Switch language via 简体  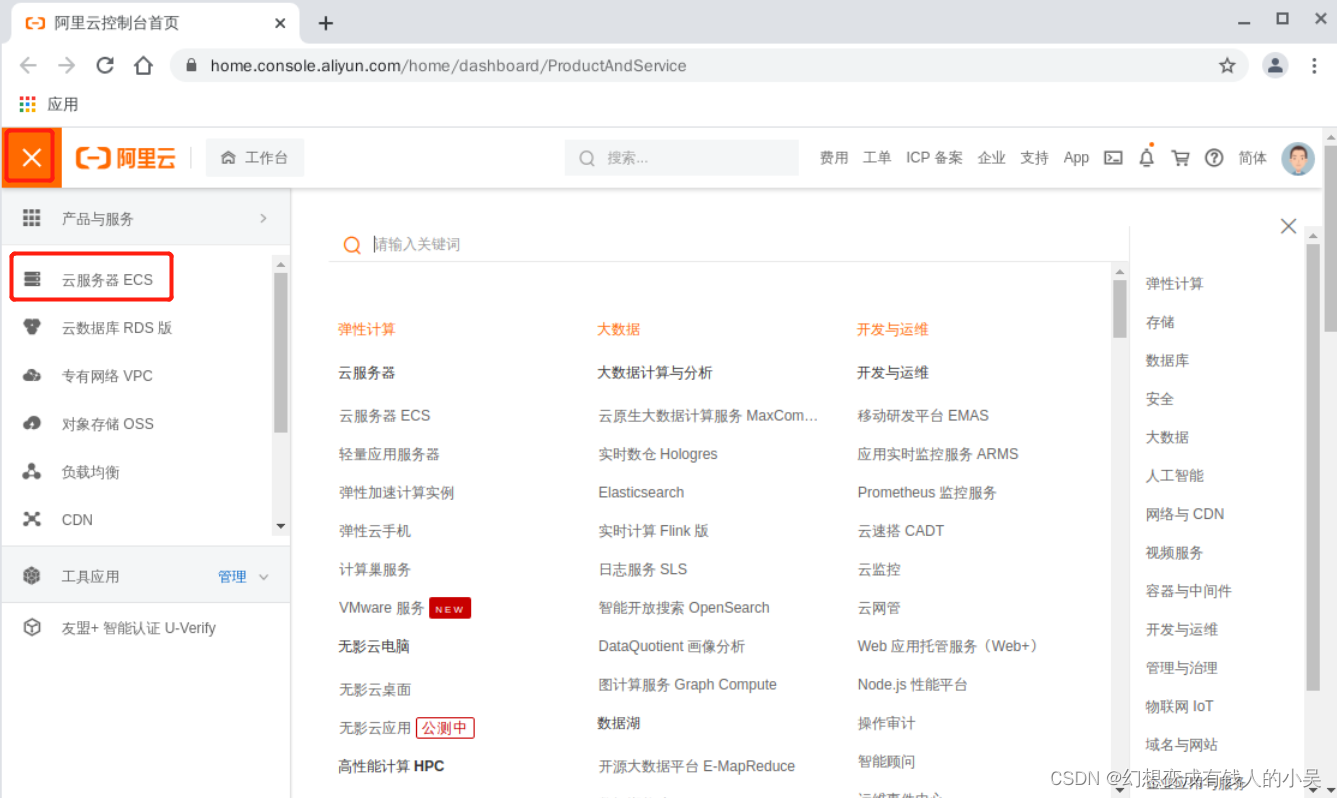point(1252,158)
